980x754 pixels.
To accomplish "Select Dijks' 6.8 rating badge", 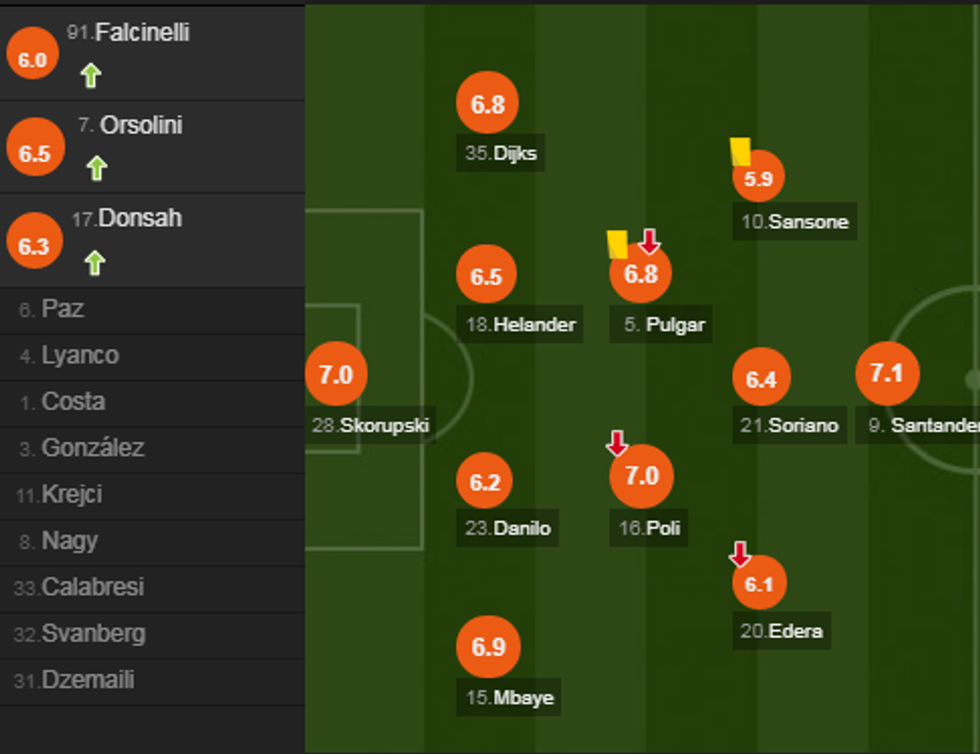I will click(487, 104).
